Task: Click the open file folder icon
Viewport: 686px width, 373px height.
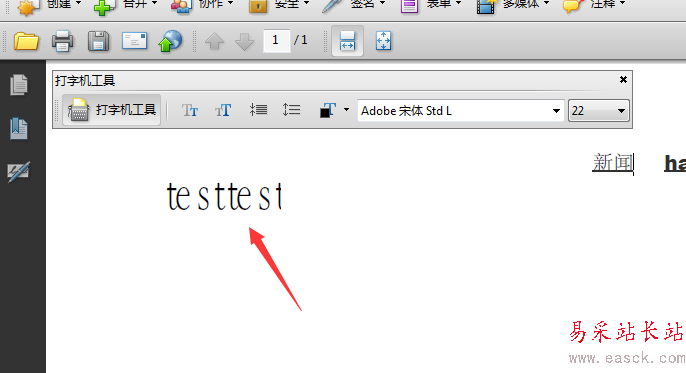Action: tap(26, 42)
